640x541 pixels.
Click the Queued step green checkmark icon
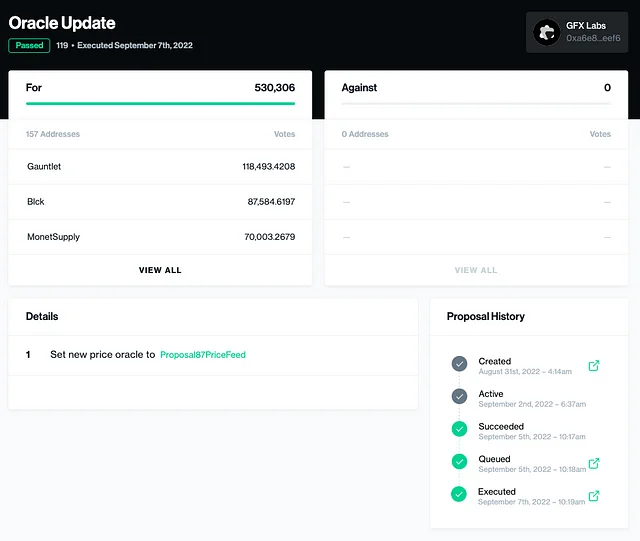[459, 462]
